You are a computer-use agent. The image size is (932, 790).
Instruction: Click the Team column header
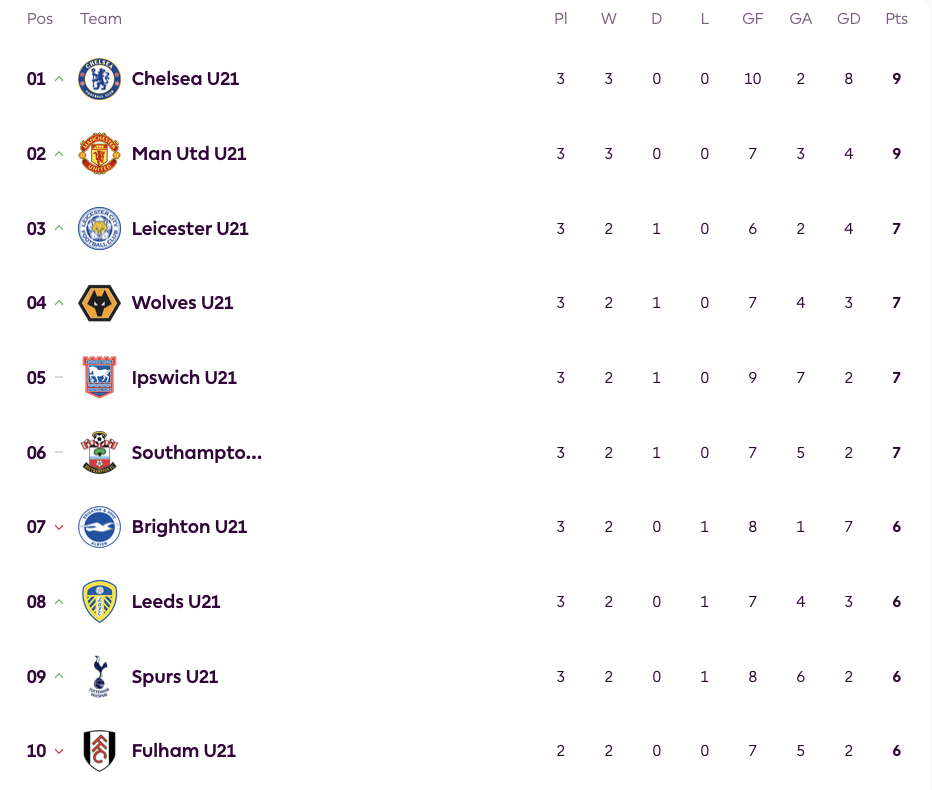(101, 19)
